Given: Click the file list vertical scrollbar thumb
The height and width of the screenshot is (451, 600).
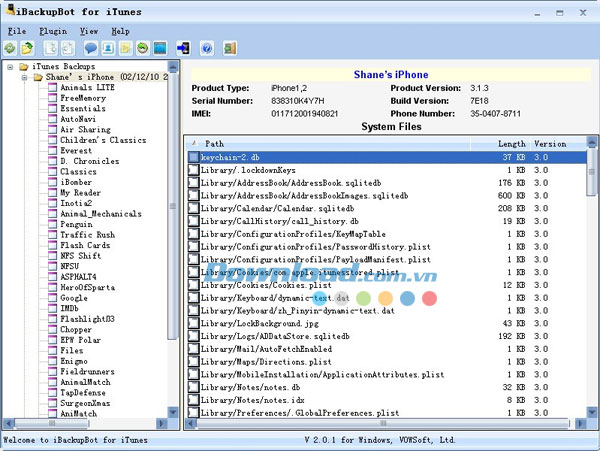Looking at the screenshot, I should (x=592, y=173).
